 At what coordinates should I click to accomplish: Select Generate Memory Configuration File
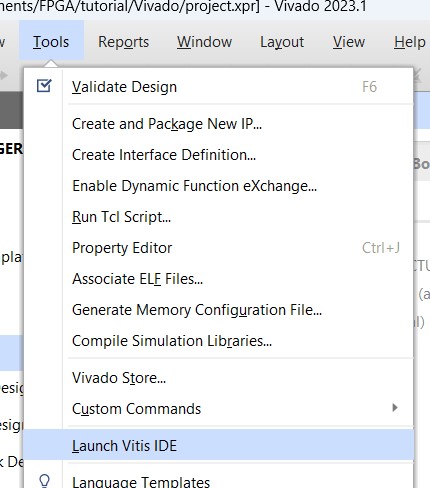click(x=219, y=310)
